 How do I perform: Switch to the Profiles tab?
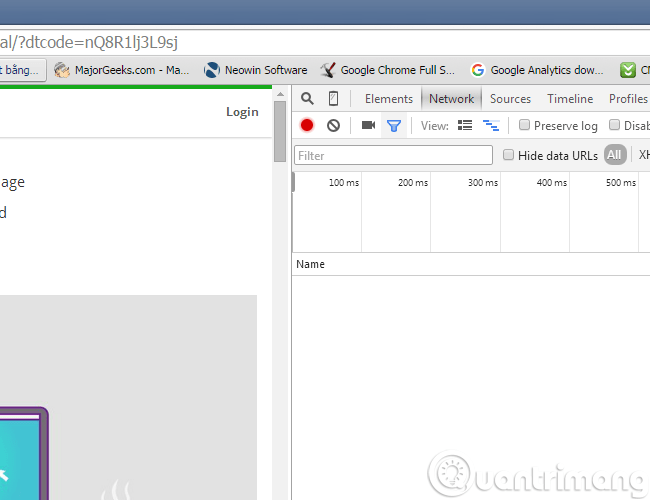click(628, 99)
